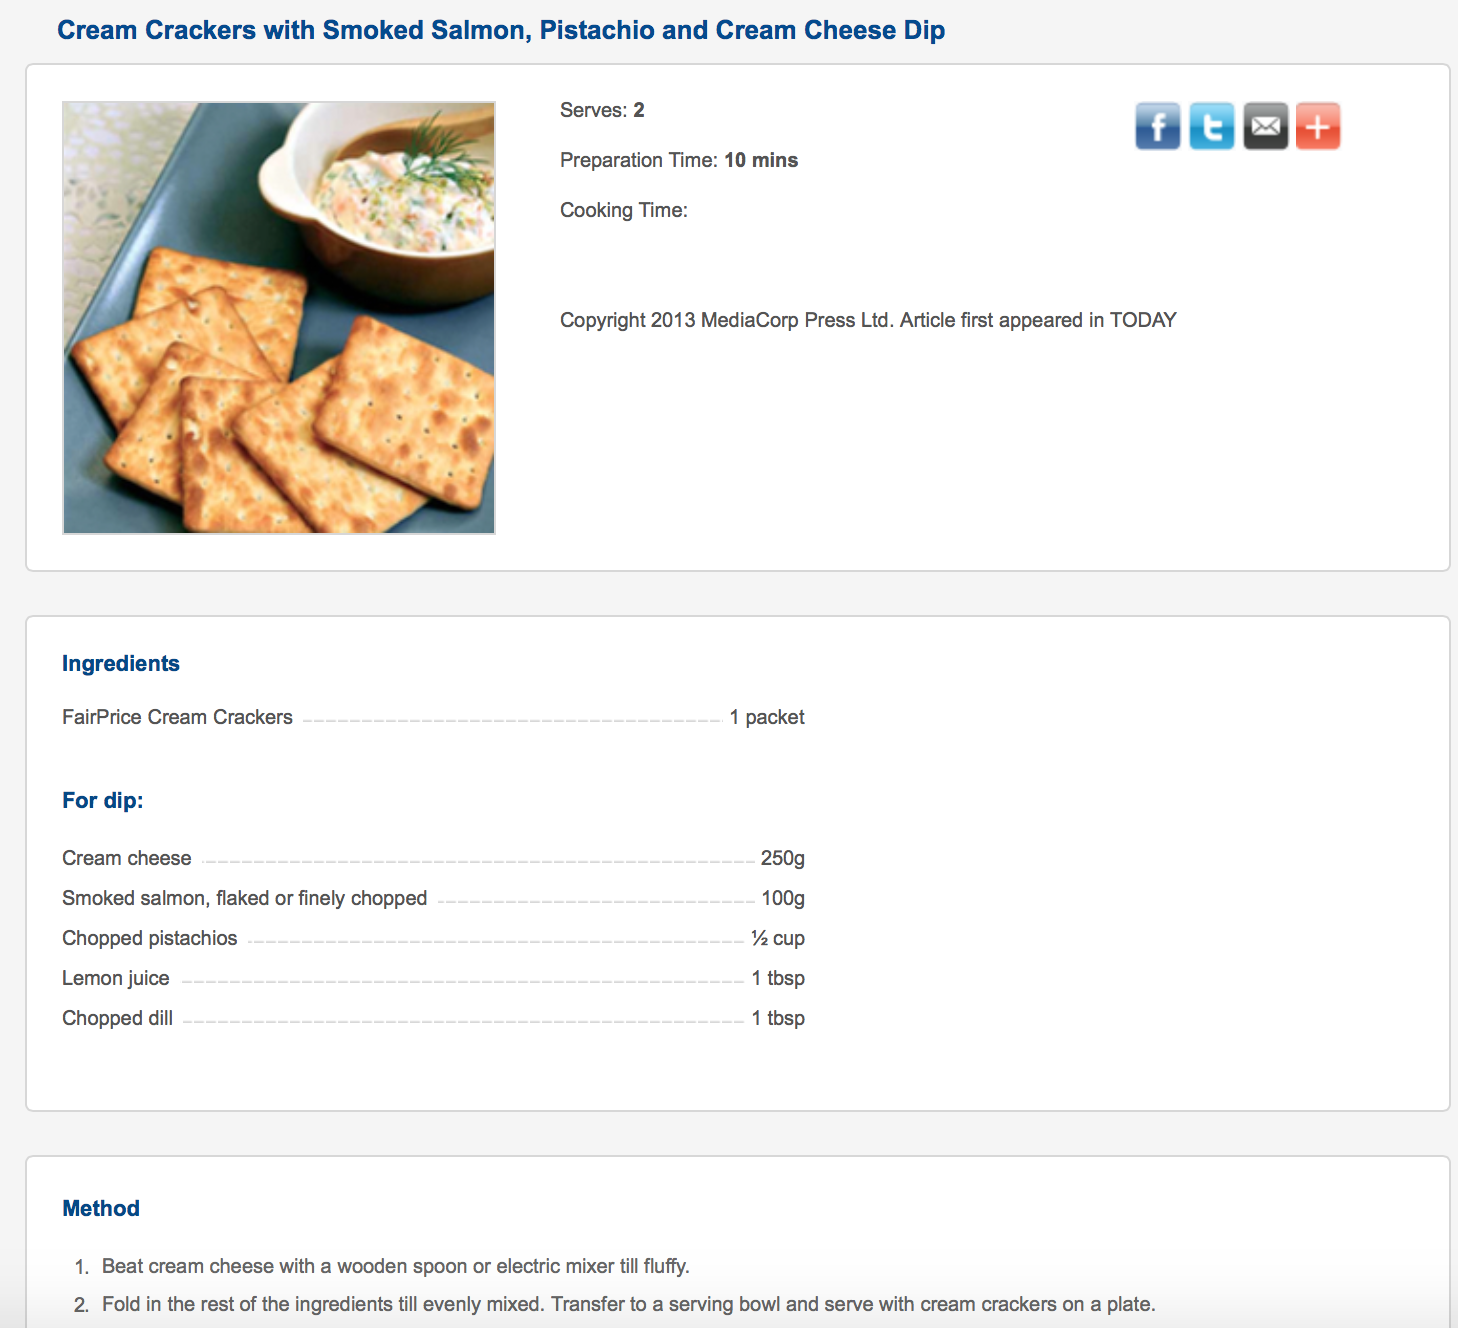Image resolution: width=1458 pixels, height=1328 pixels.
Task: Select the FairPrice Cream Crackers ingredient
Action: point(177,717)
